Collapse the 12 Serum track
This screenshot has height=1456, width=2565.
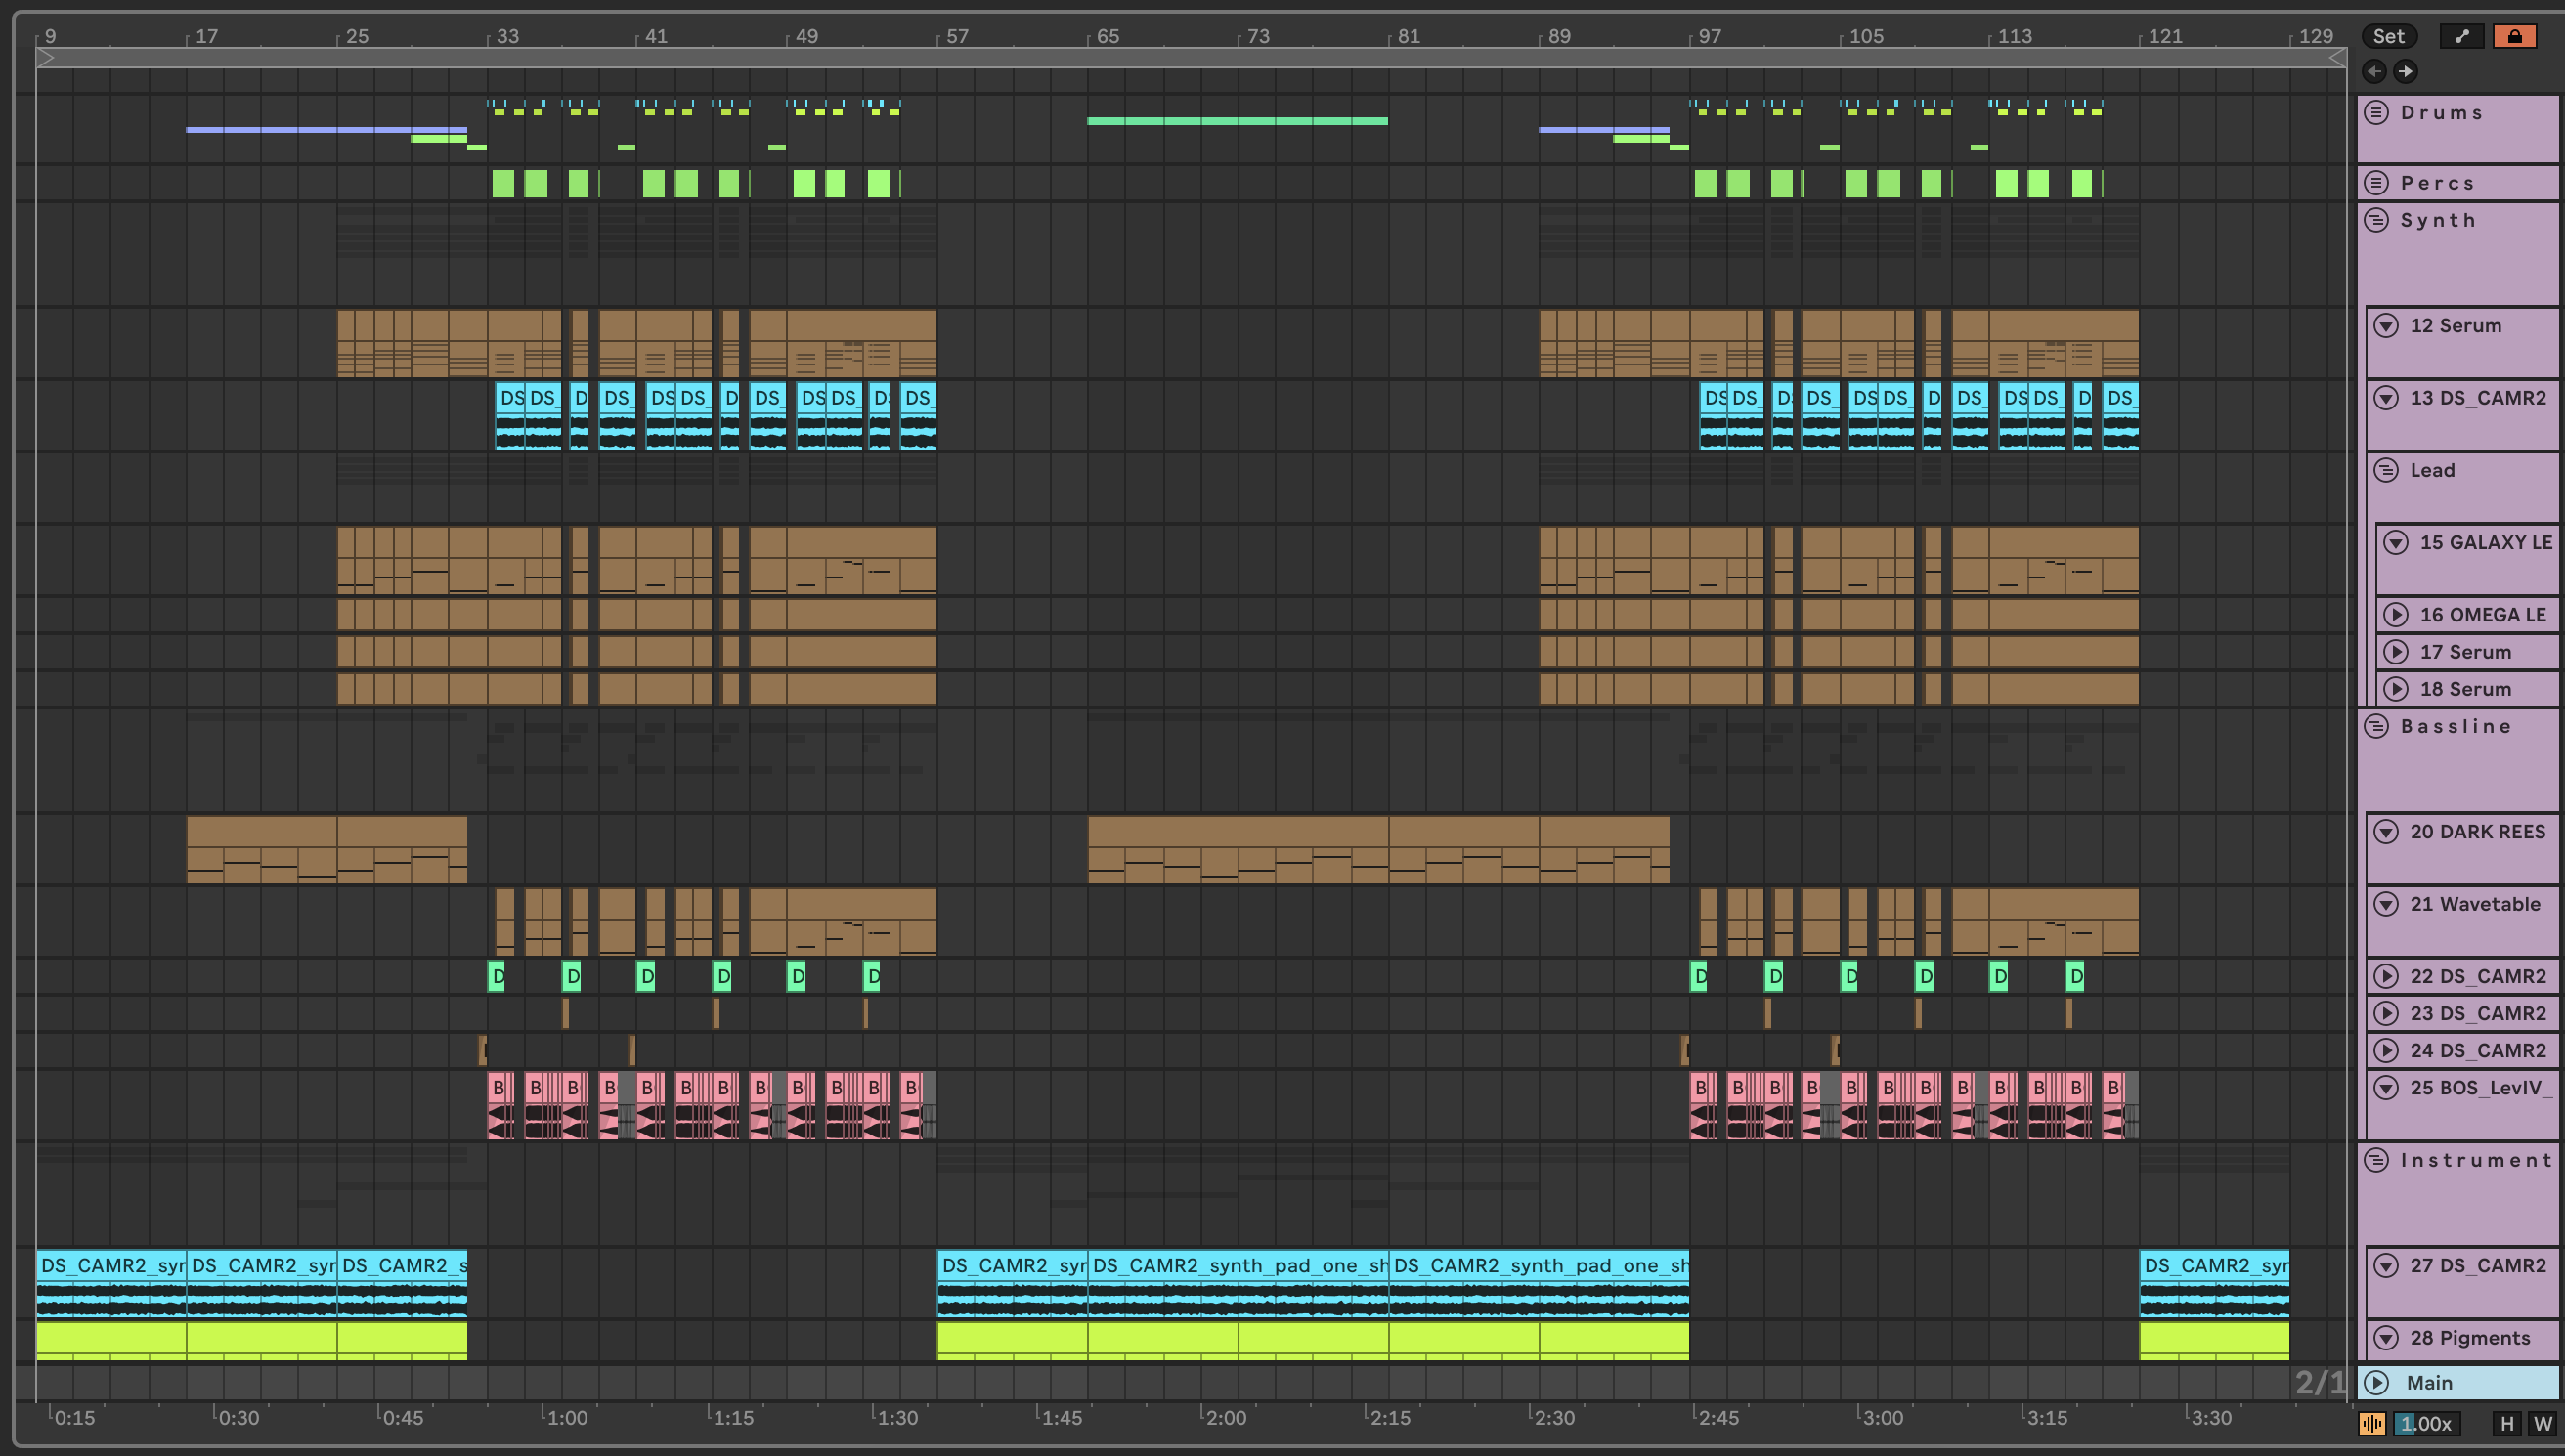[2386, 325]
